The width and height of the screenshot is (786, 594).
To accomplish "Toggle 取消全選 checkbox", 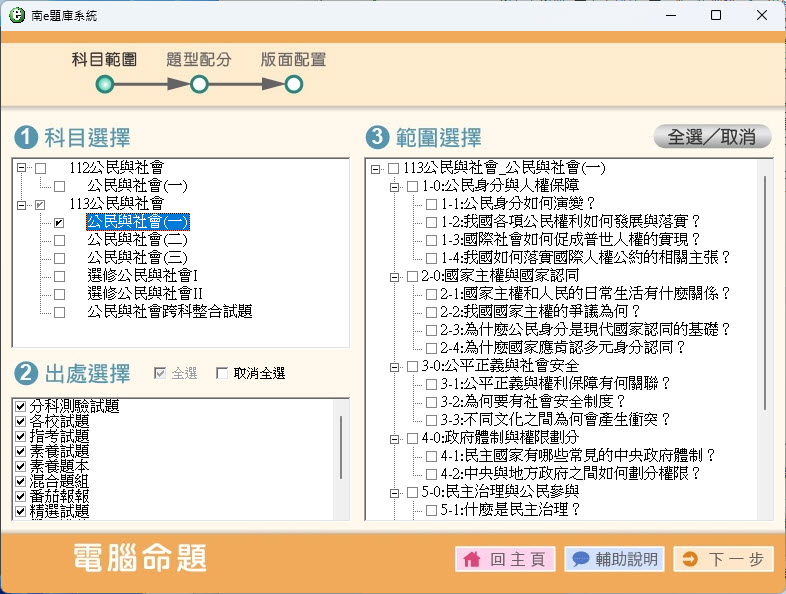I will tap(222, 373).
